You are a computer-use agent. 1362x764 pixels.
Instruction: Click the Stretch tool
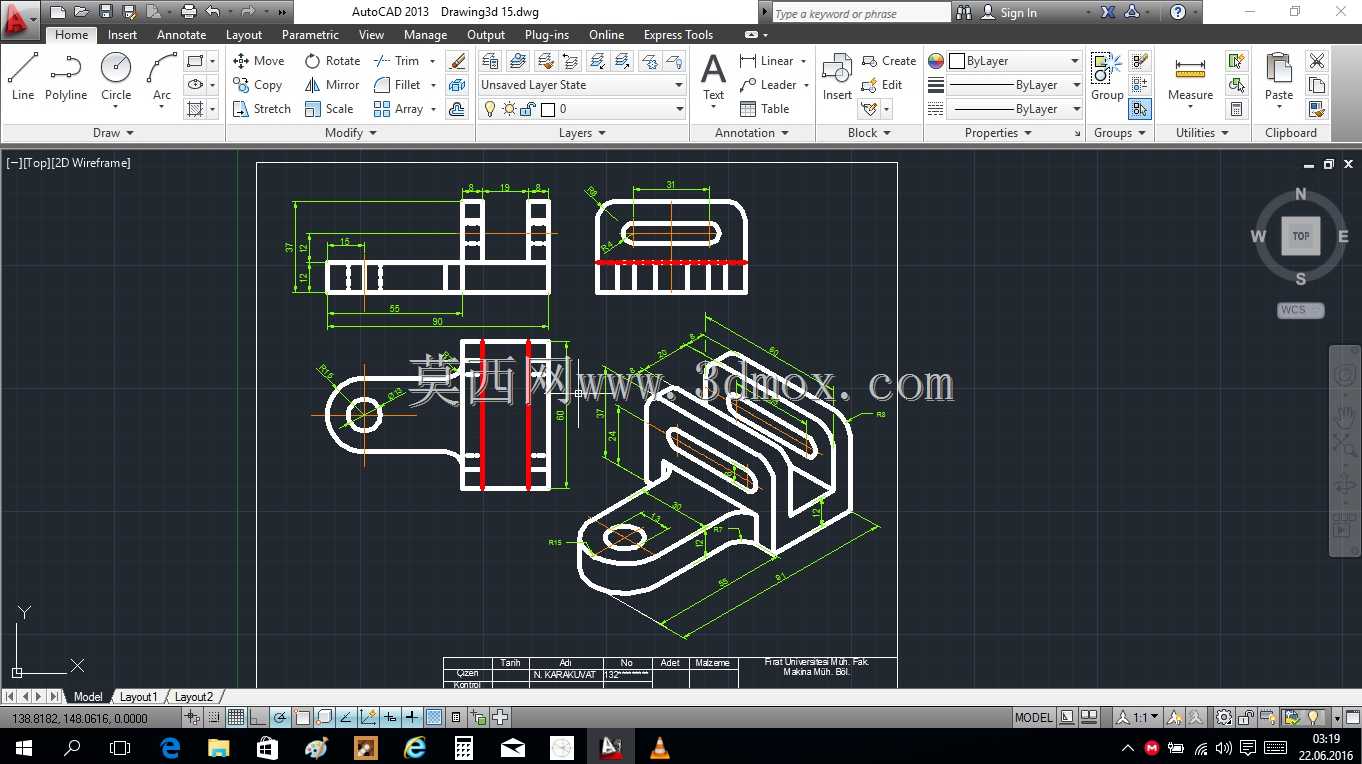(262, 109)
